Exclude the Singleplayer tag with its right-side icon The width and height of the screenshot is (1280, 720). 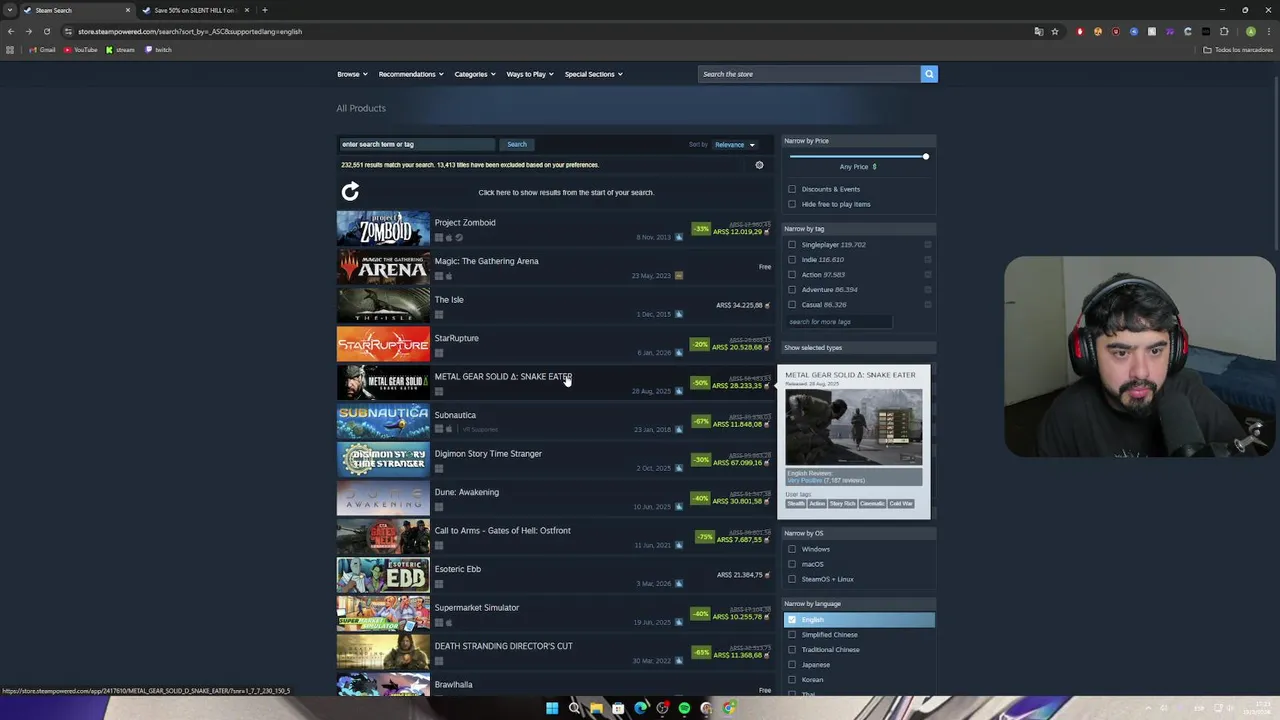(x=928, y=245)
